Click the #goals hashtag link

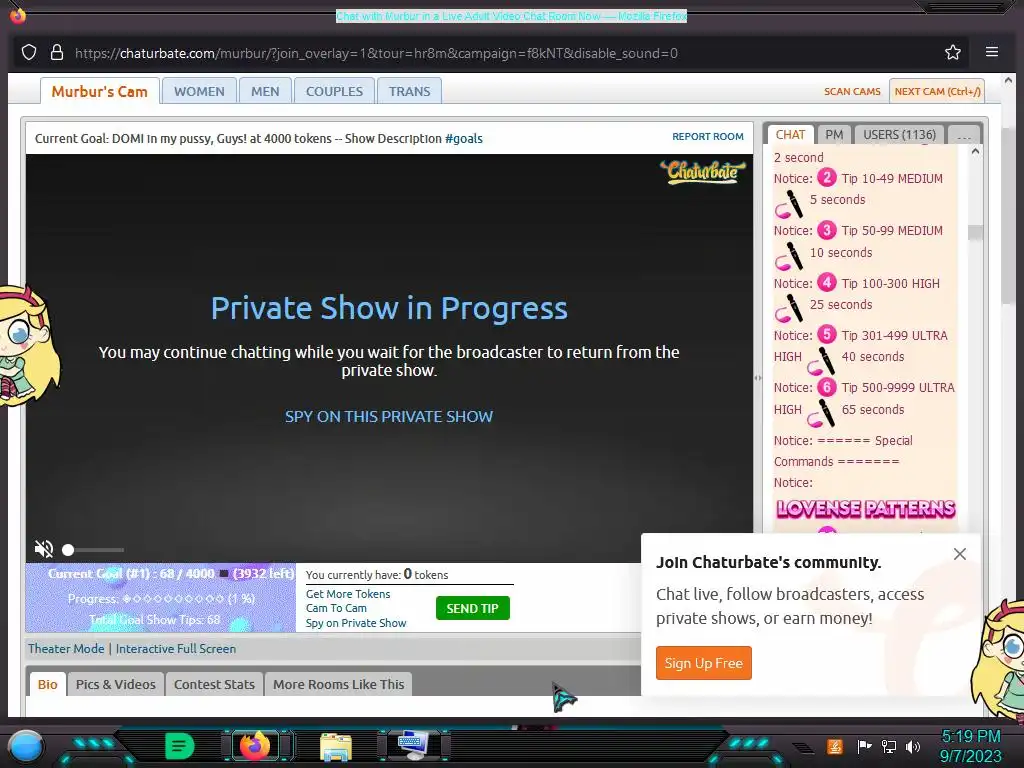tap(464, 138)
